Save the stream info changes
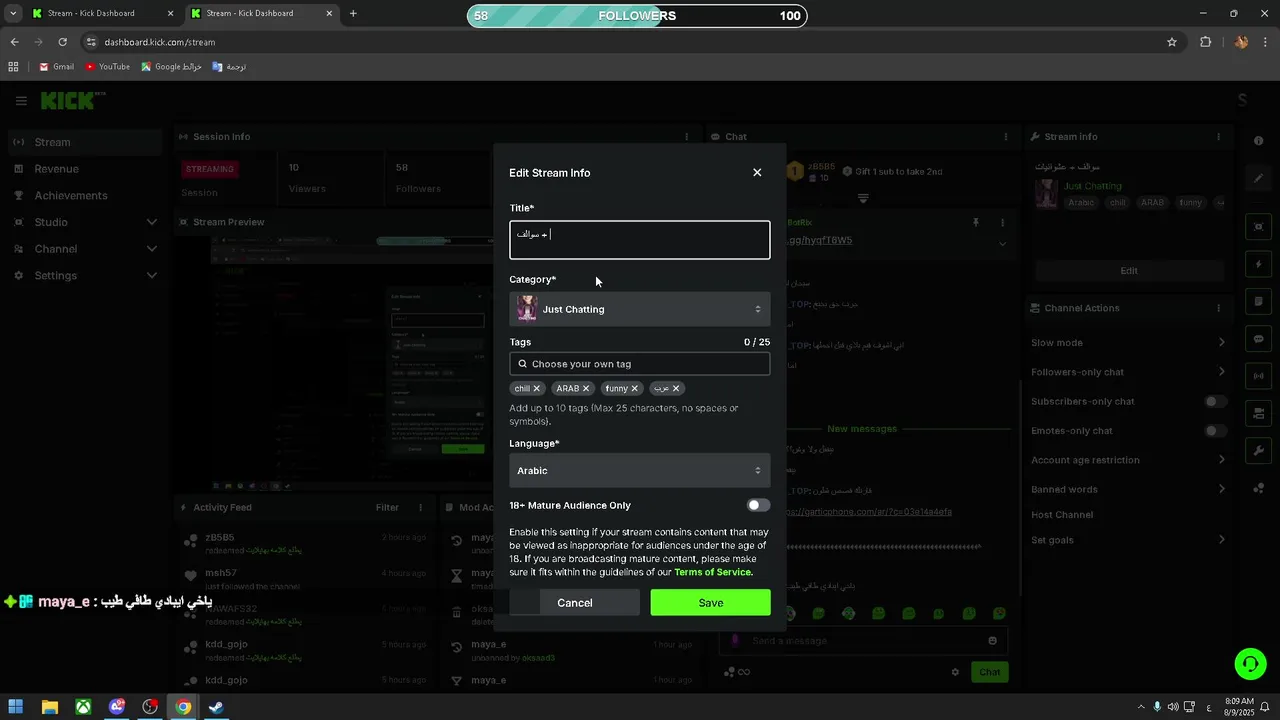This screenshot has height=720, width=1280. (711, 603)
